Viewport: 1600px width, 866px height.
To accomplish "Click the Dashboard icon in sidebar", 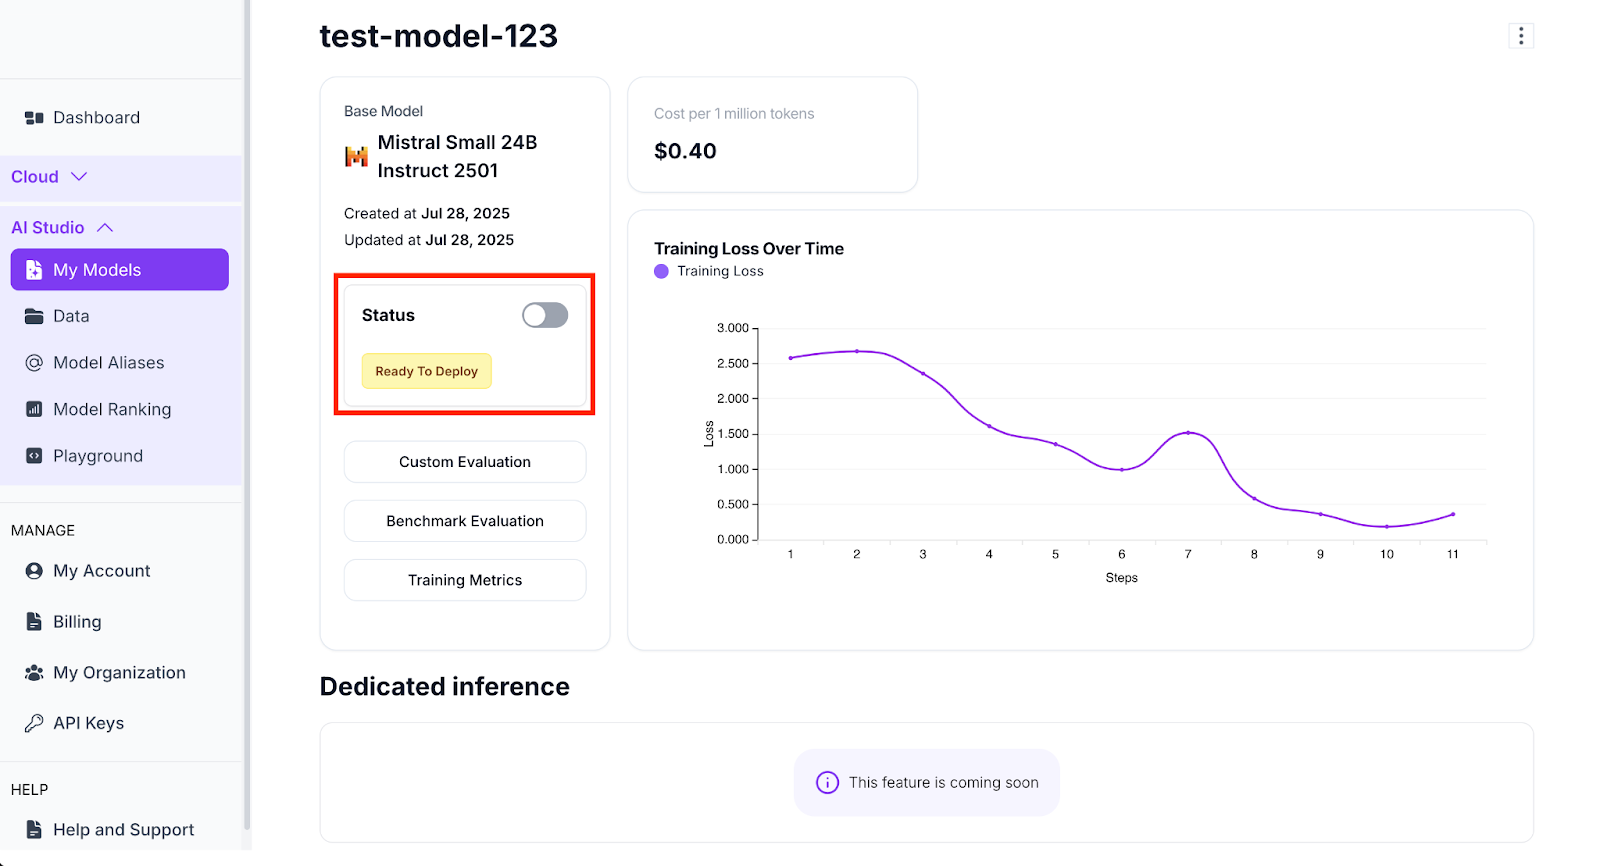I will point(34,118).
